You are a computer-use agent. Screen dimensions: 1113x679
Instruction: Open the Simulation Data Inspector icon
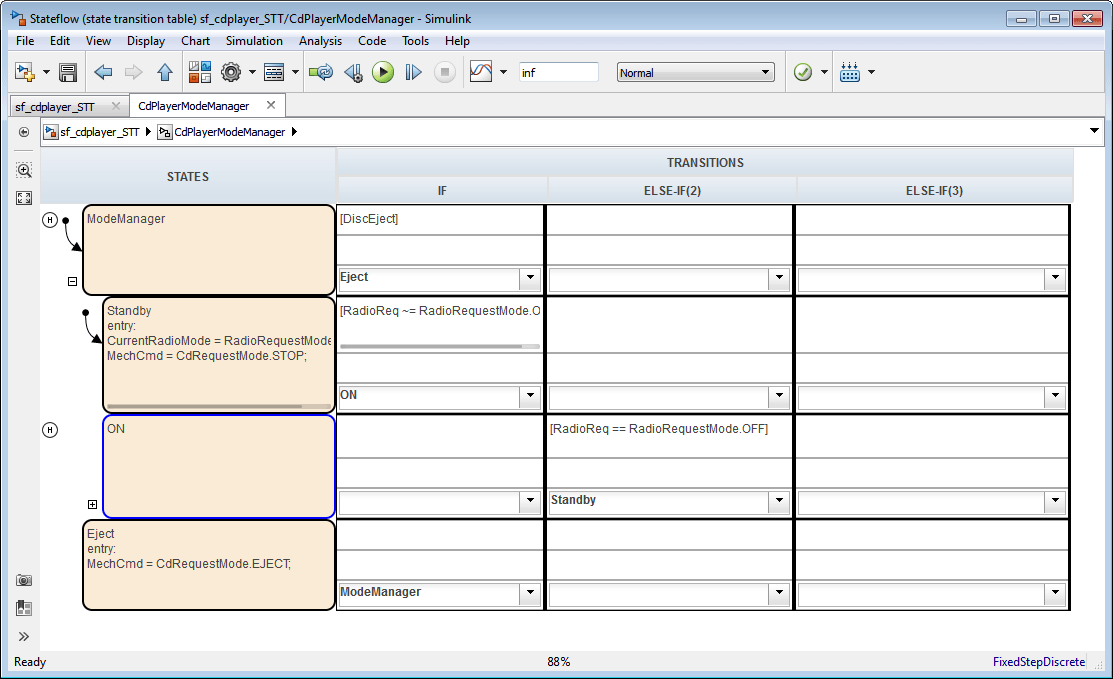point(481,72)
